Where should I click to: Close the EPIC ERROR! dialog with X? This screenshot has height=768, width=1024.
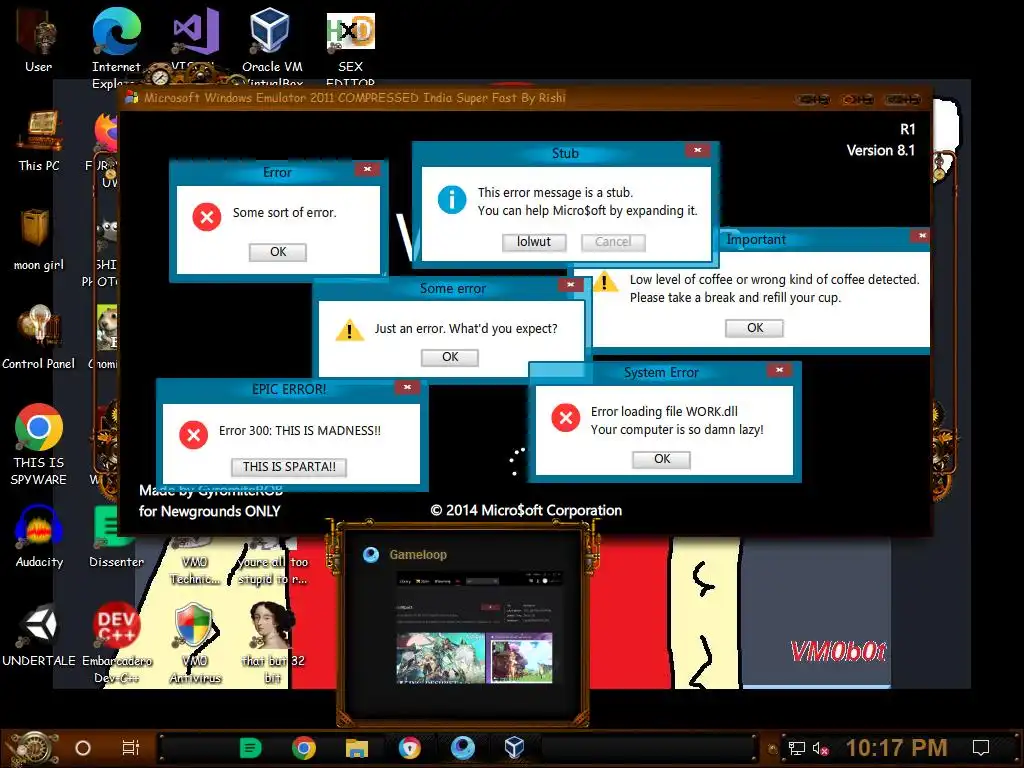(x=407, y=387)
